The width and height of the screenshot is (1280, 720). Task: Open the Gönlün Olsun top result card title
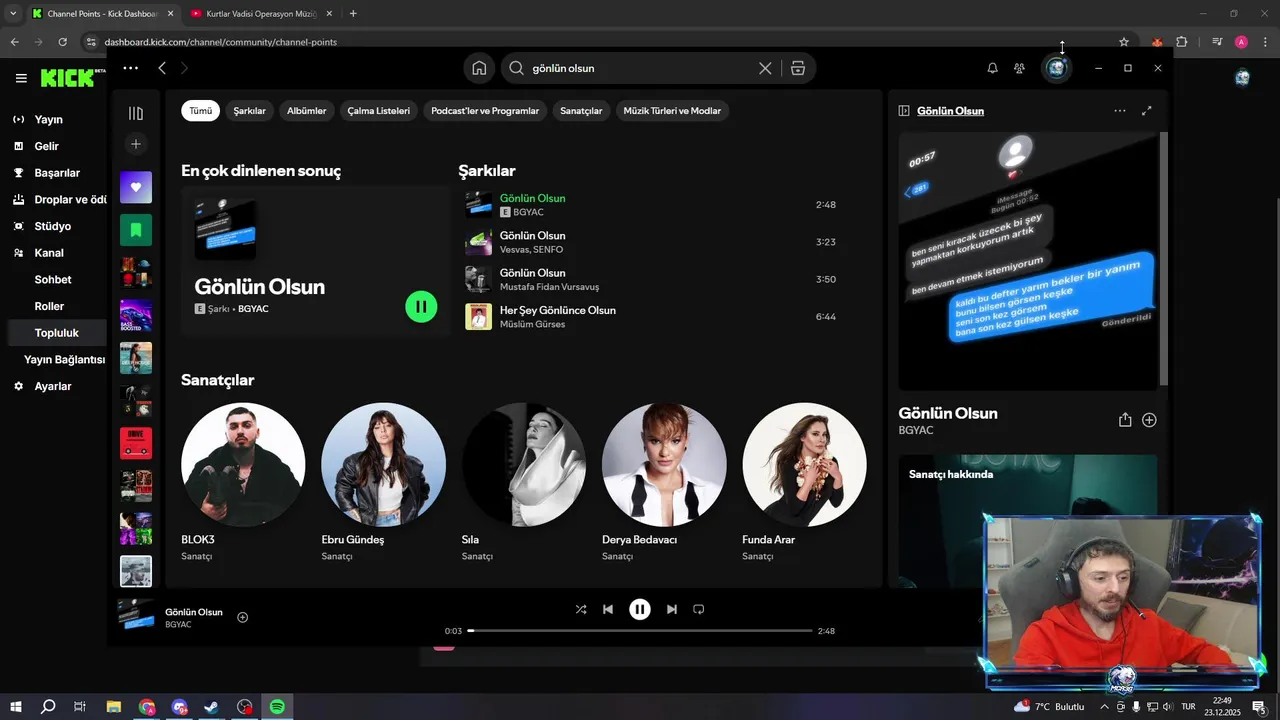click(260, 287)
